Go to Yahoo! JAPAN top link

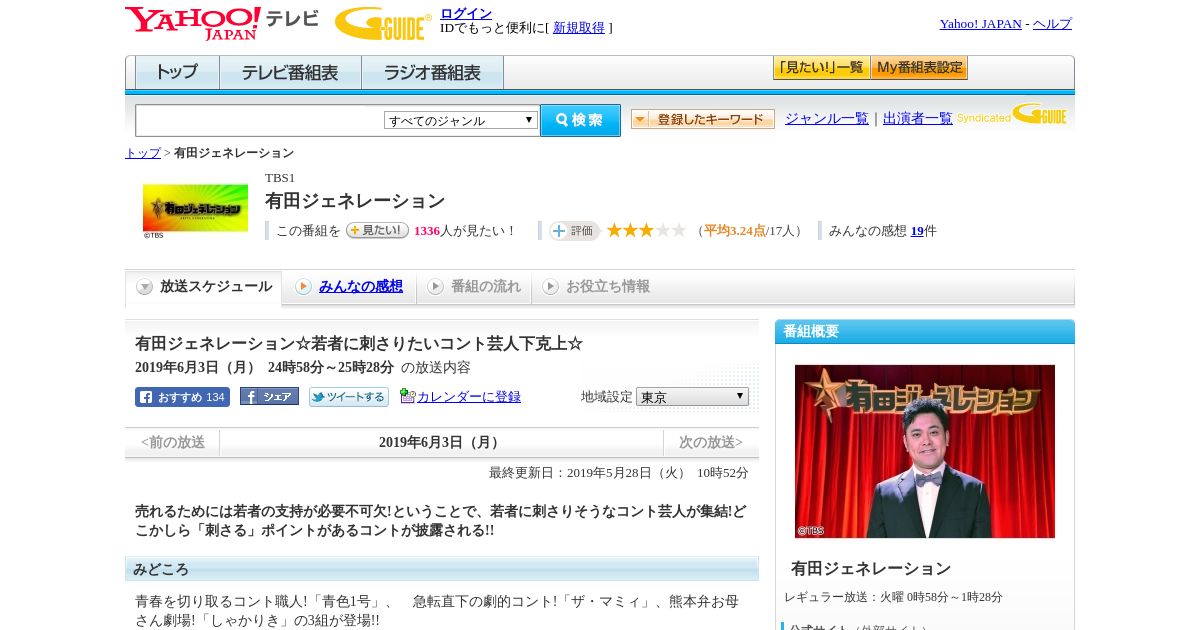click(980, 23)
